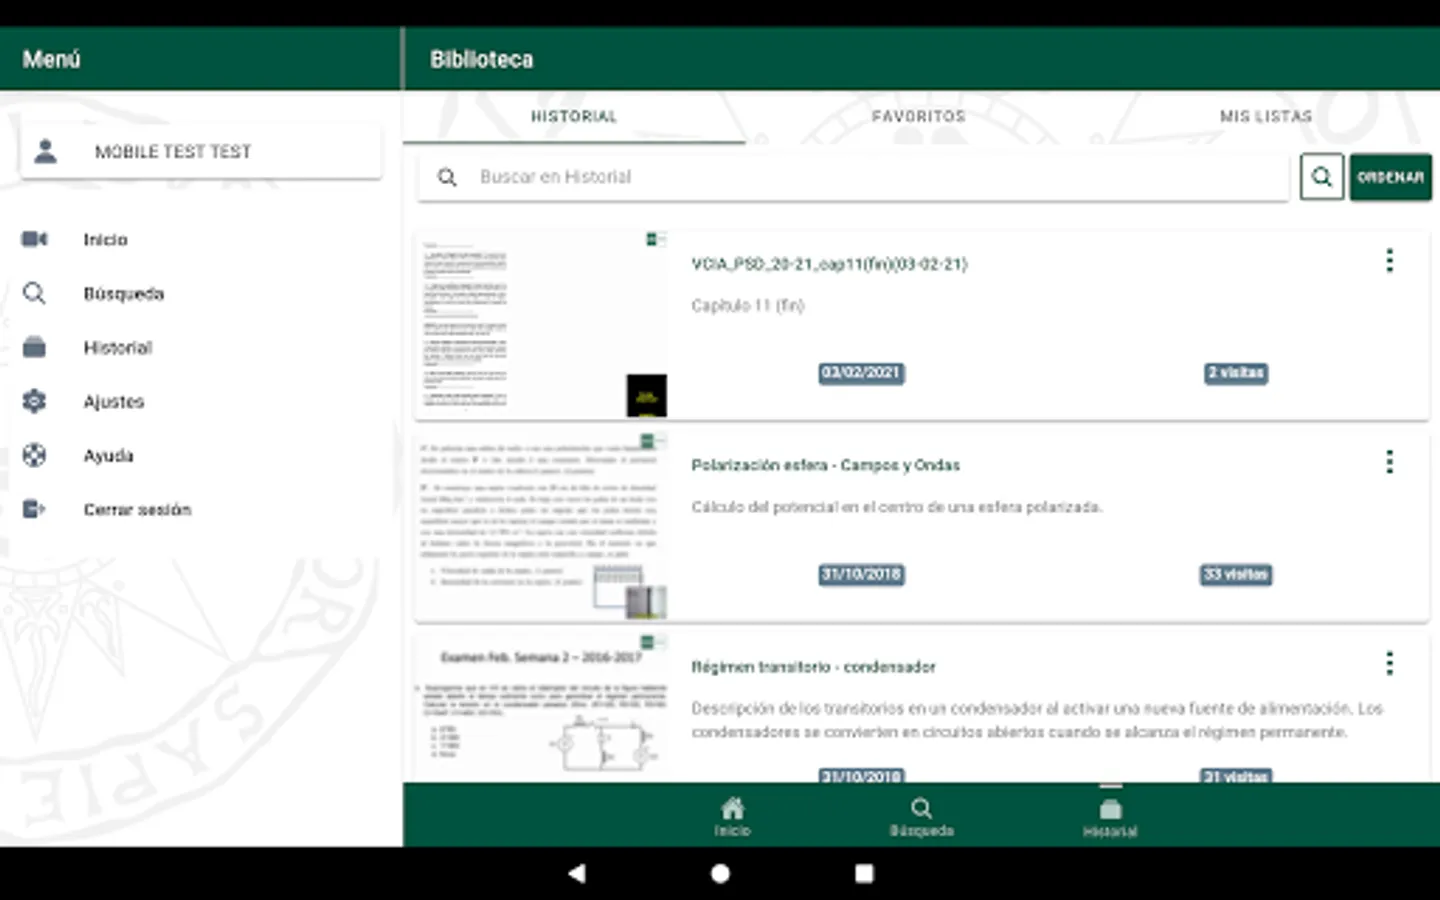Click the Ajustes gear icon

click(34, 401)
